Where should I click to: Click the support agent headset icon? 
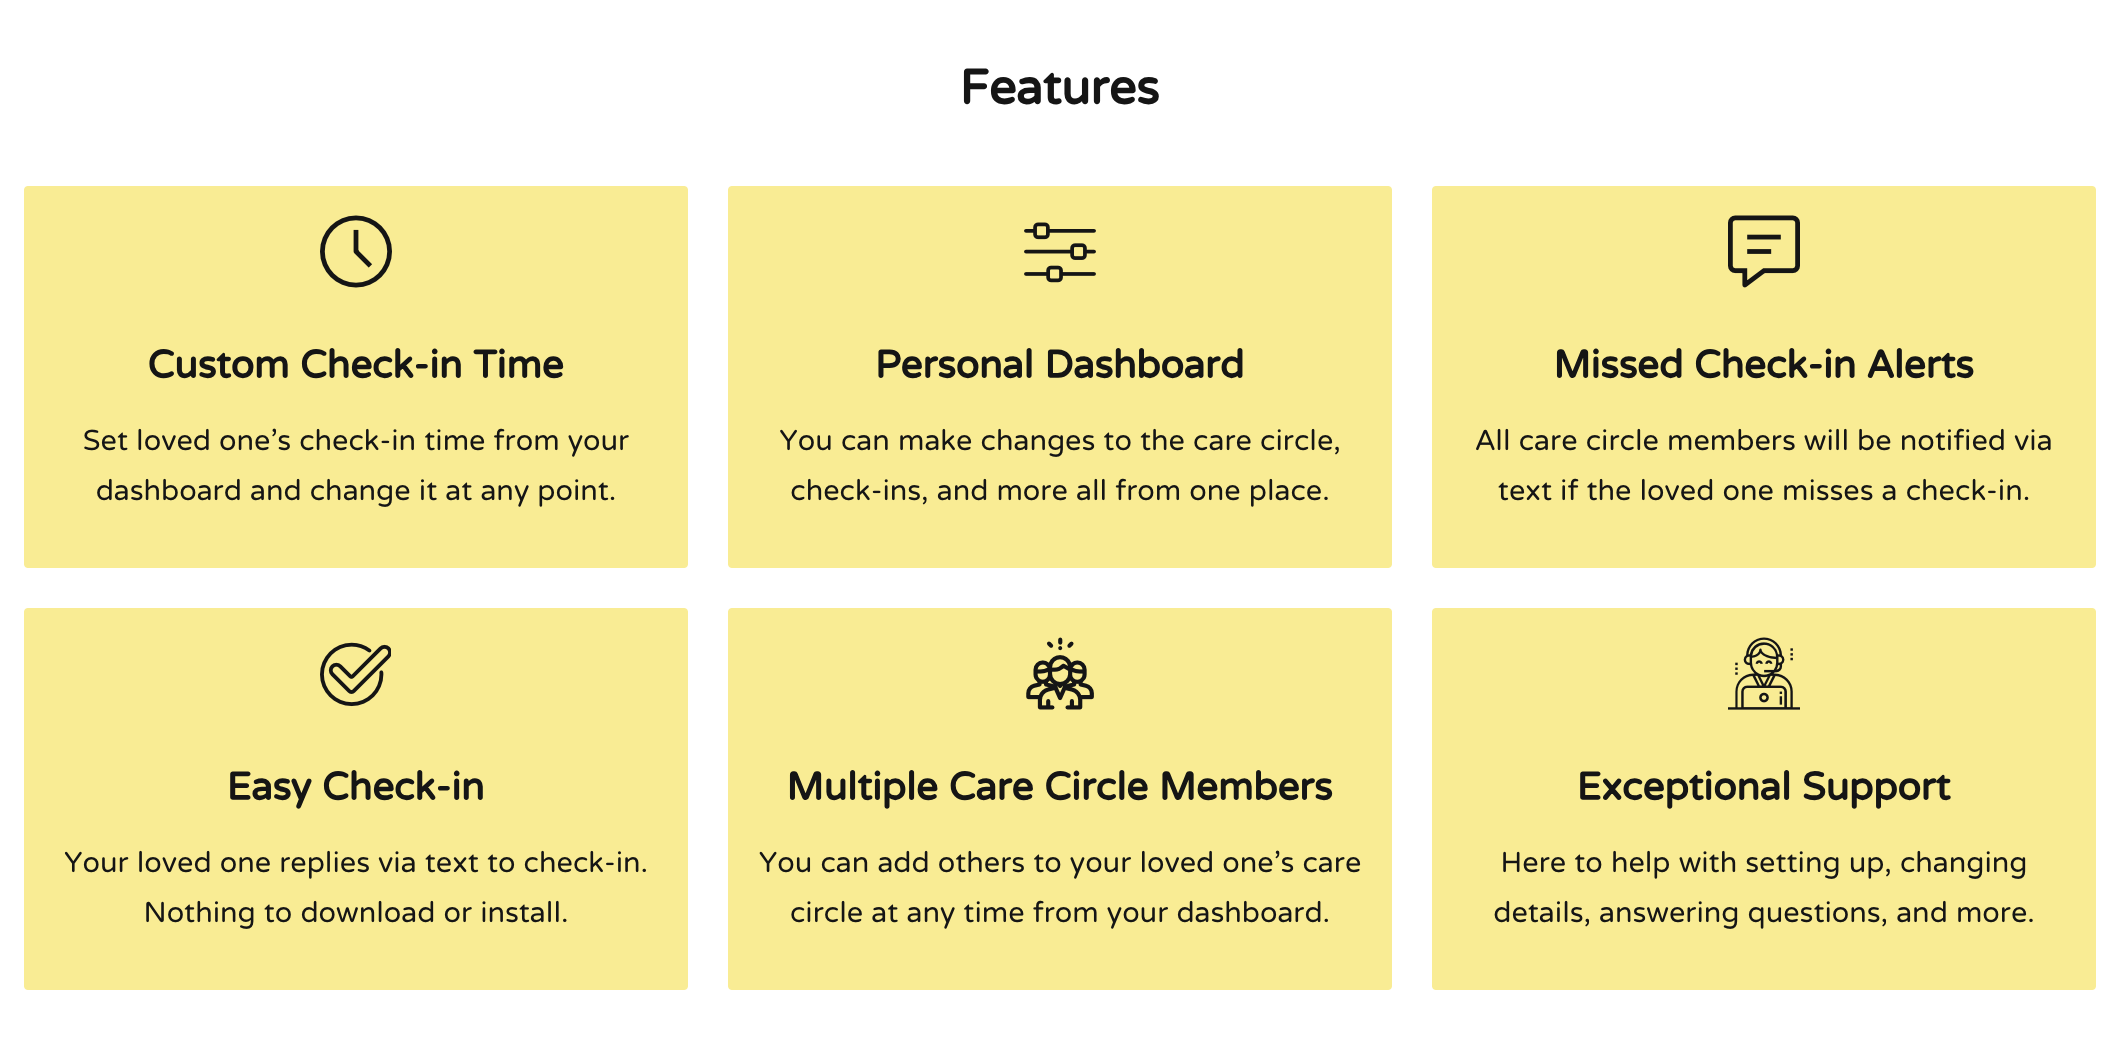coord(1763,674)
